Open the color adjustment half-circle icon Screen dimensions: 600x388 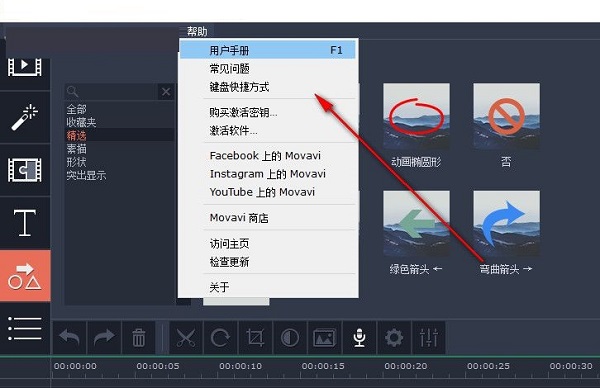coord(290,337)
